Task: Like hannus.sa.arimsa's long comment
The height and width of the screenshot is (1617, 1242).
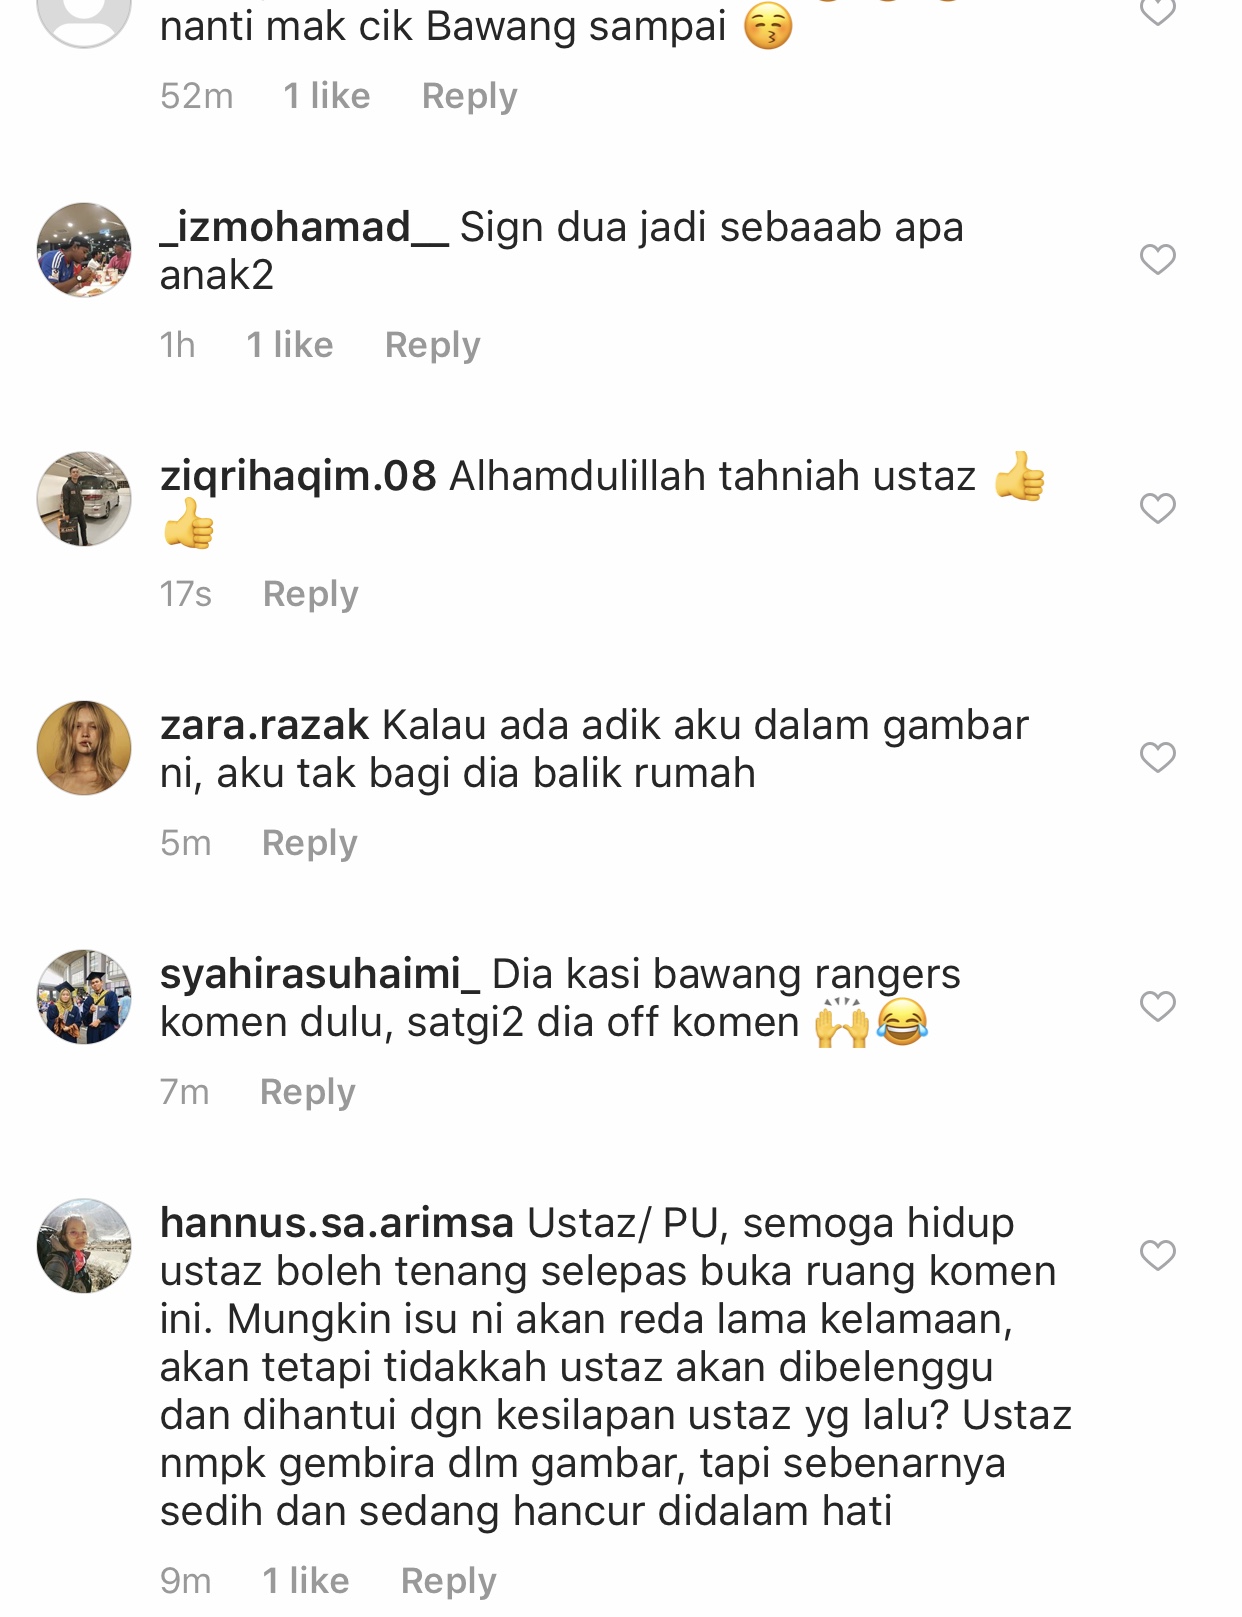Action: 1158,1254
